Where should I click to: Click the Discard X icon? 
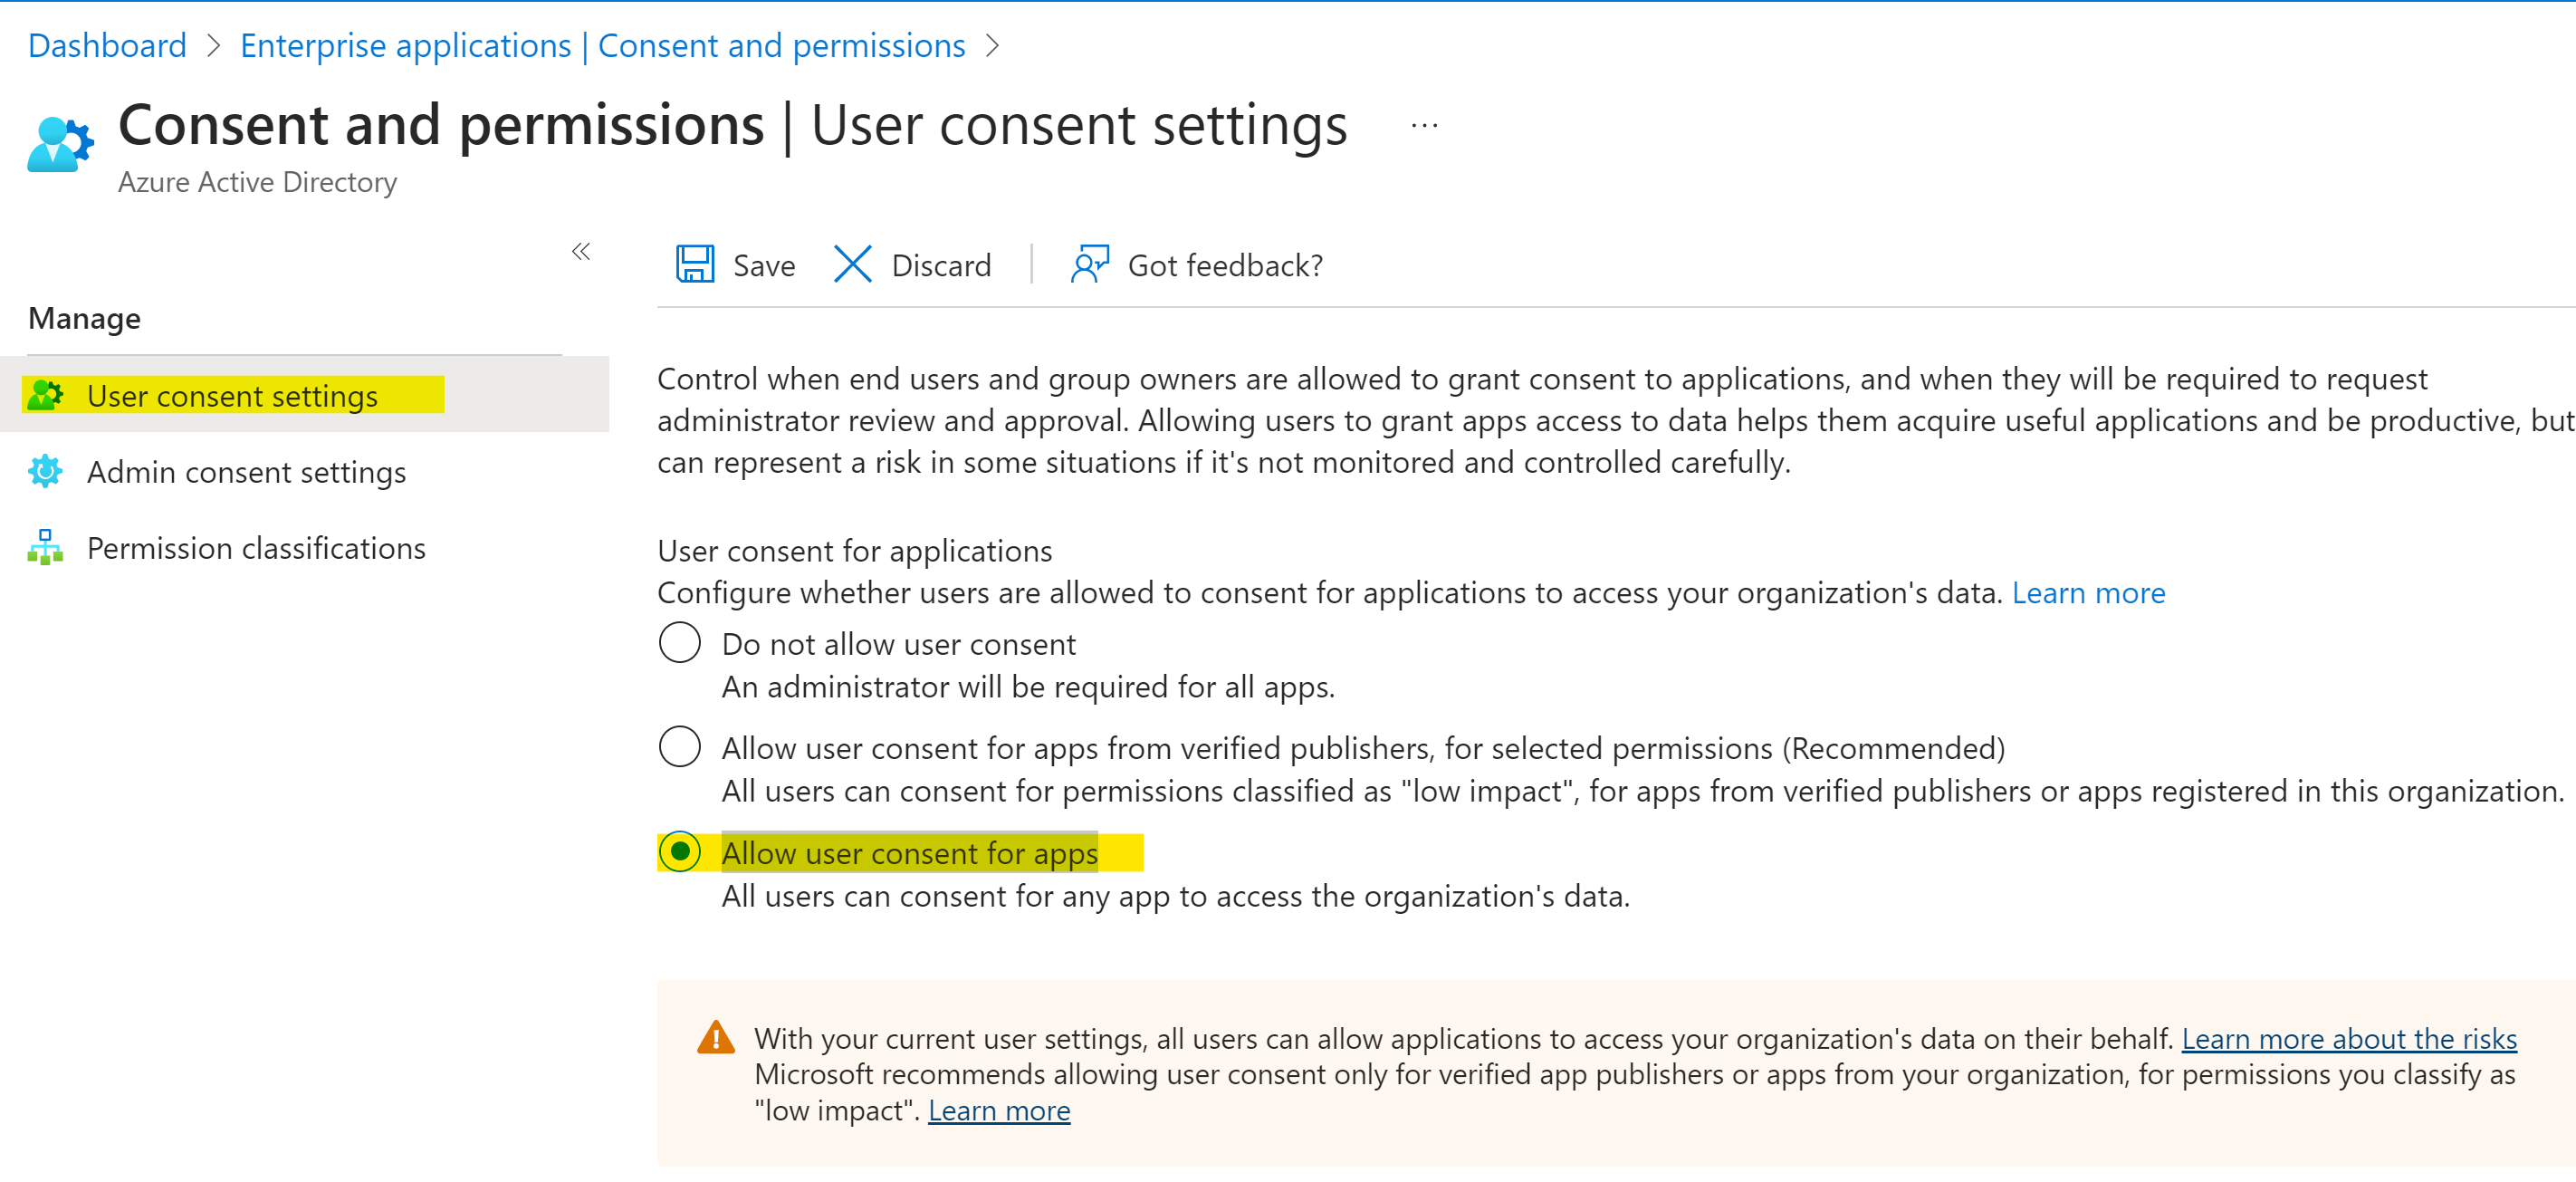click(x=853, y=265)
